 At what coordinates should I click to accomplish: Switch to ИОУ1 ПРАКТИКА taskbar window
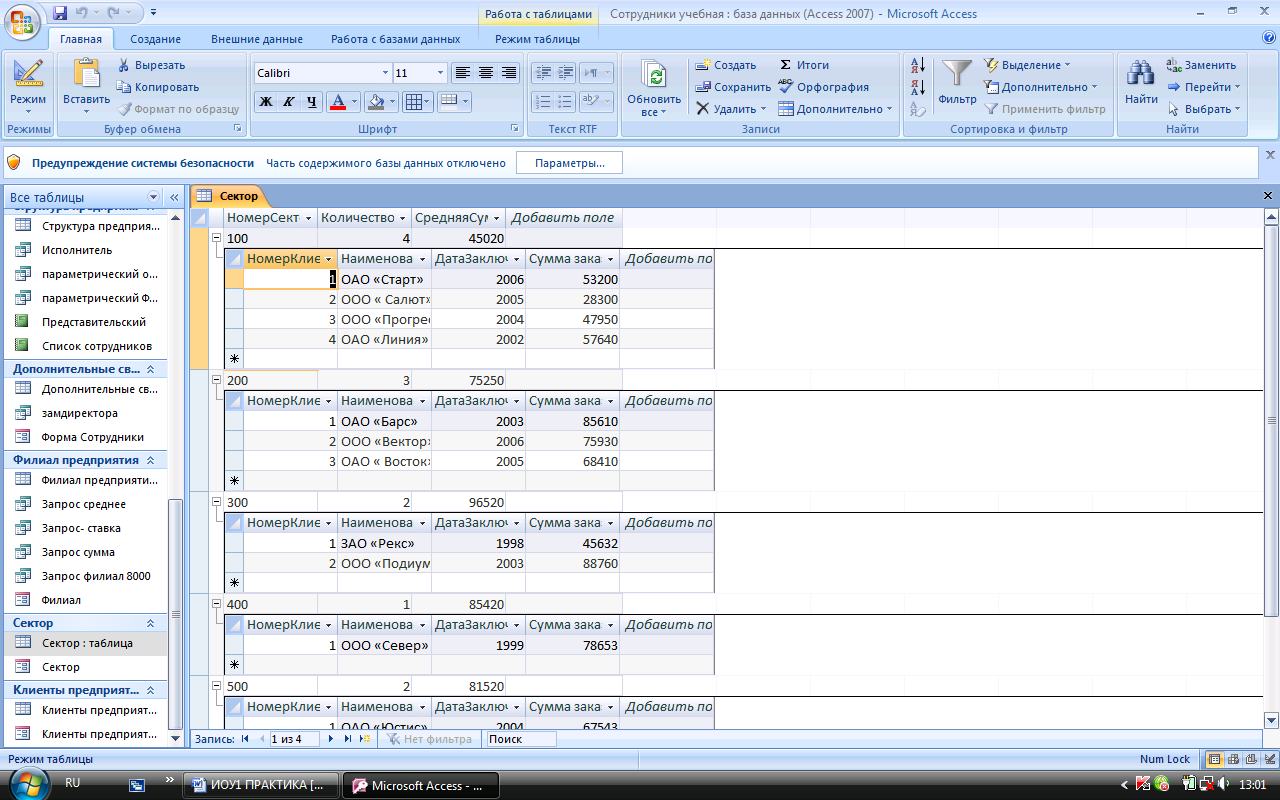260,785
